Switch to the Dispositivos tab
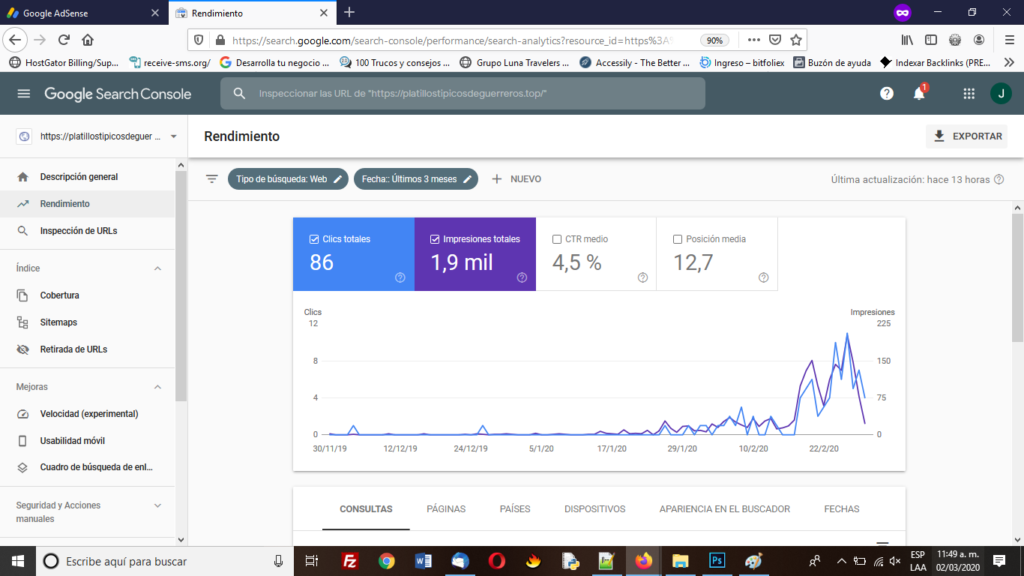Screen dimensions: 1024x576 (594, 509)
